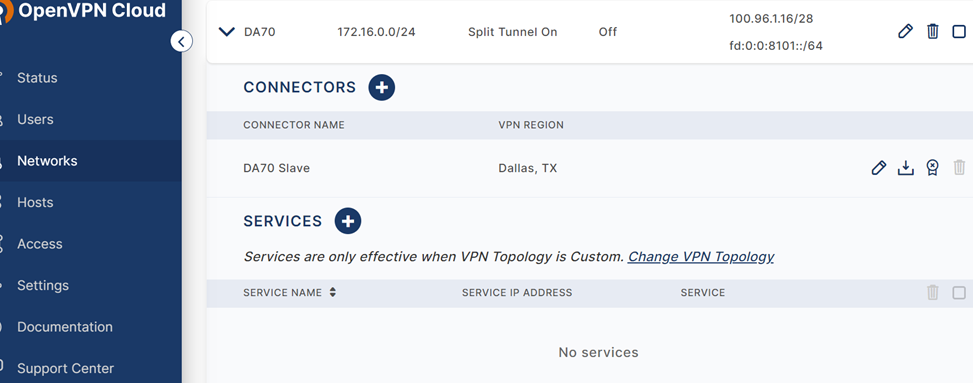Click the grayed trash icon for DA70 Slave

(x=959, y=168)
